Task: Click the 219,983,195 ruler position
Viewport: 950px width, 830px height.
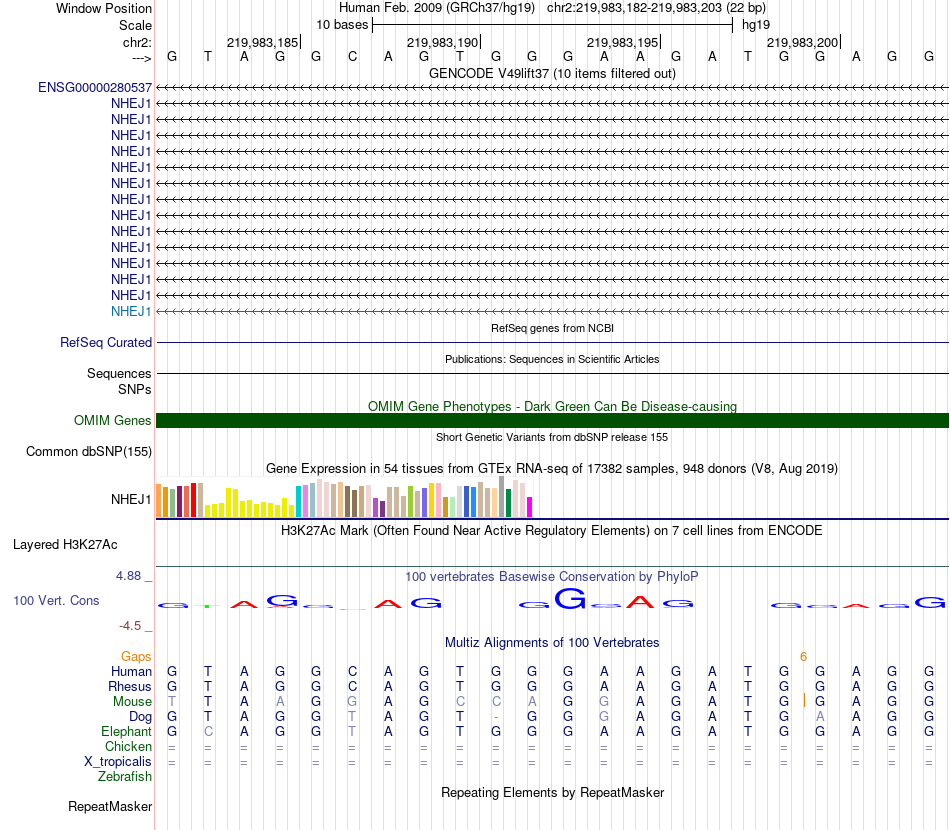Action: tap(622, 42)
